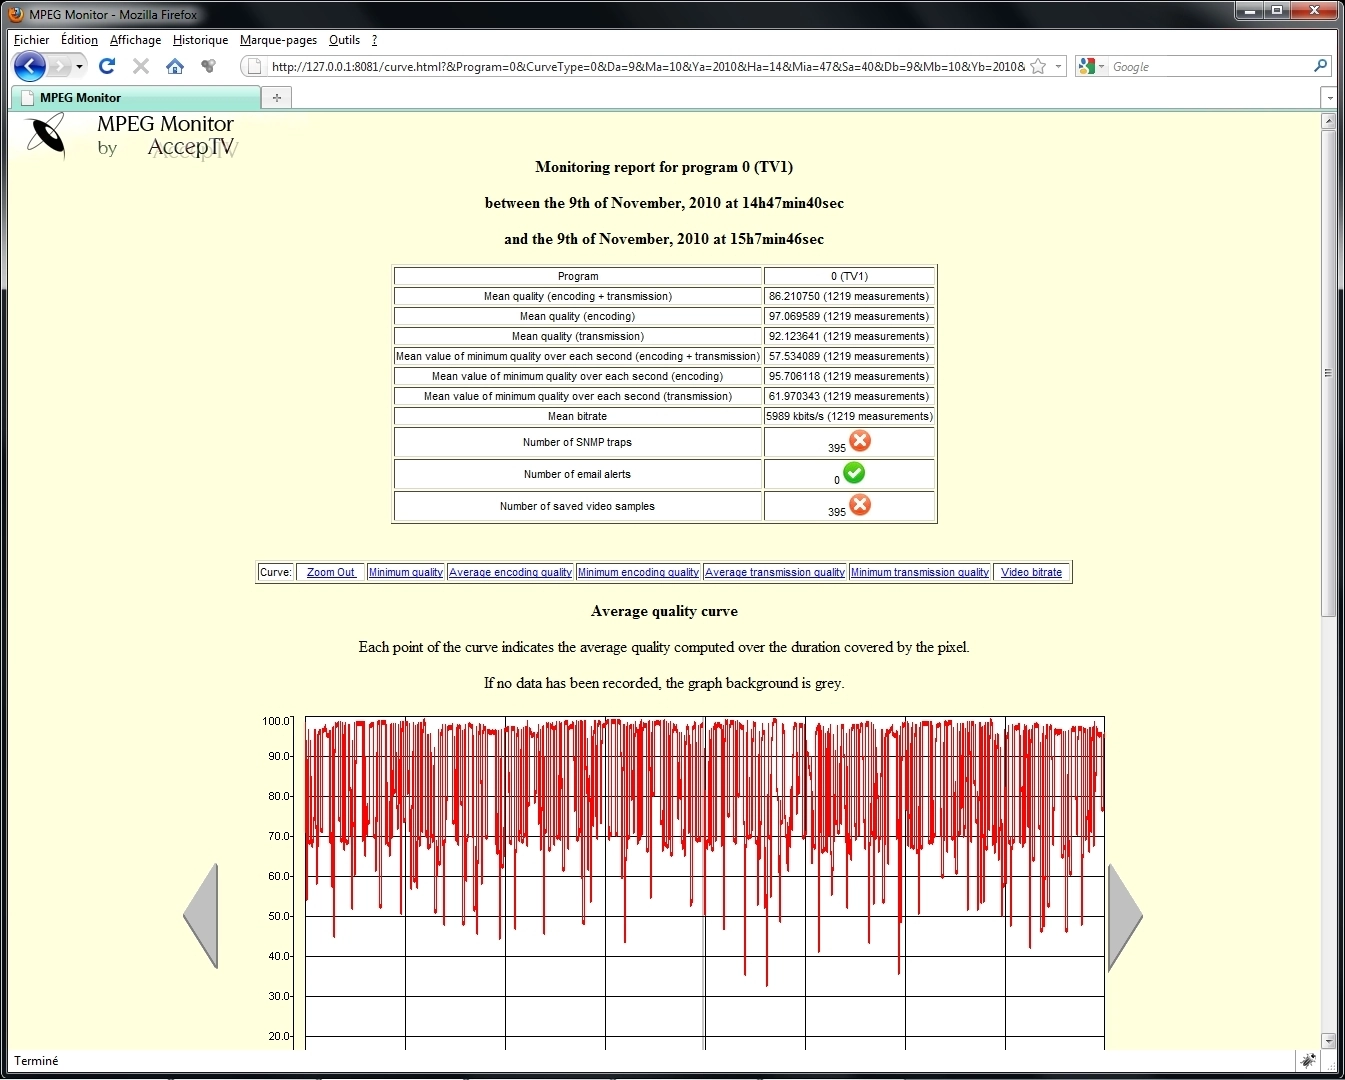Click the forward navigation arrow
The height and width of the screenshot is (1080, 1345).
[60, 67]
